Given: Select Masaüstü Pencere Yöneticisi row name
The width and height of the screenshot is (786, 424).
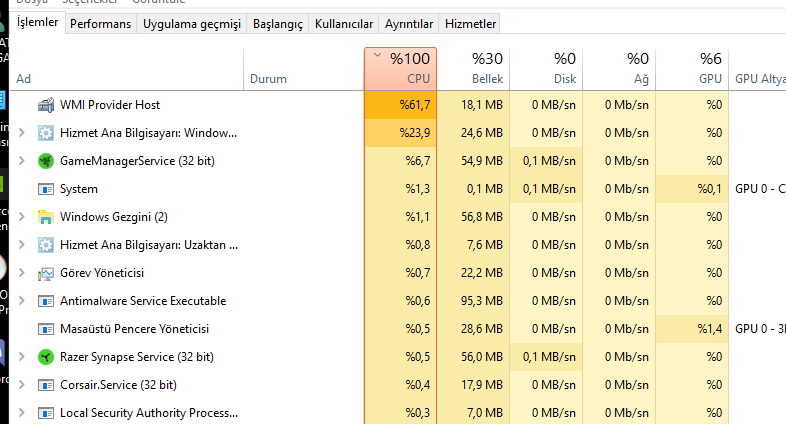Looking at the screenshot, I should [x=134, y=329].
